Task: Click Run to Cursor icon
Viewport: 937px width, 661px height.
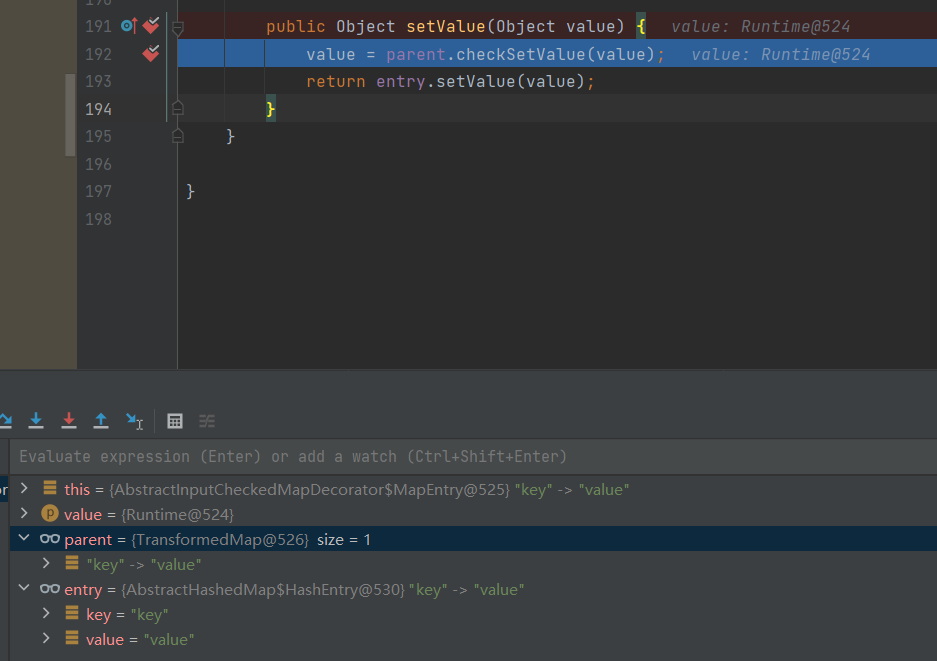Action: point(134,421)
